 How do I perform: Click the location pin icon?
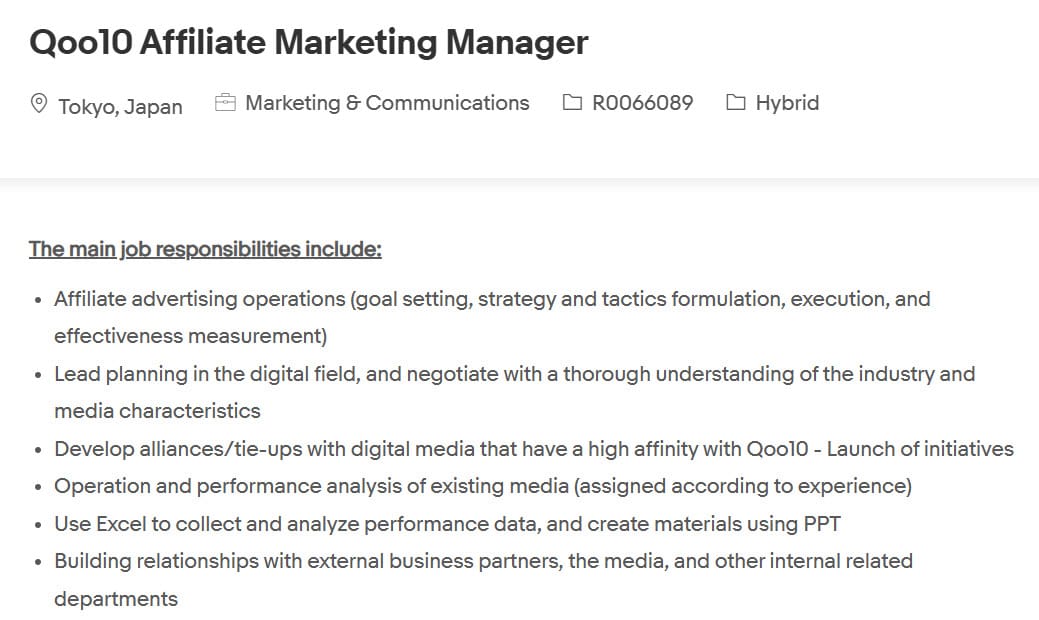39,103
